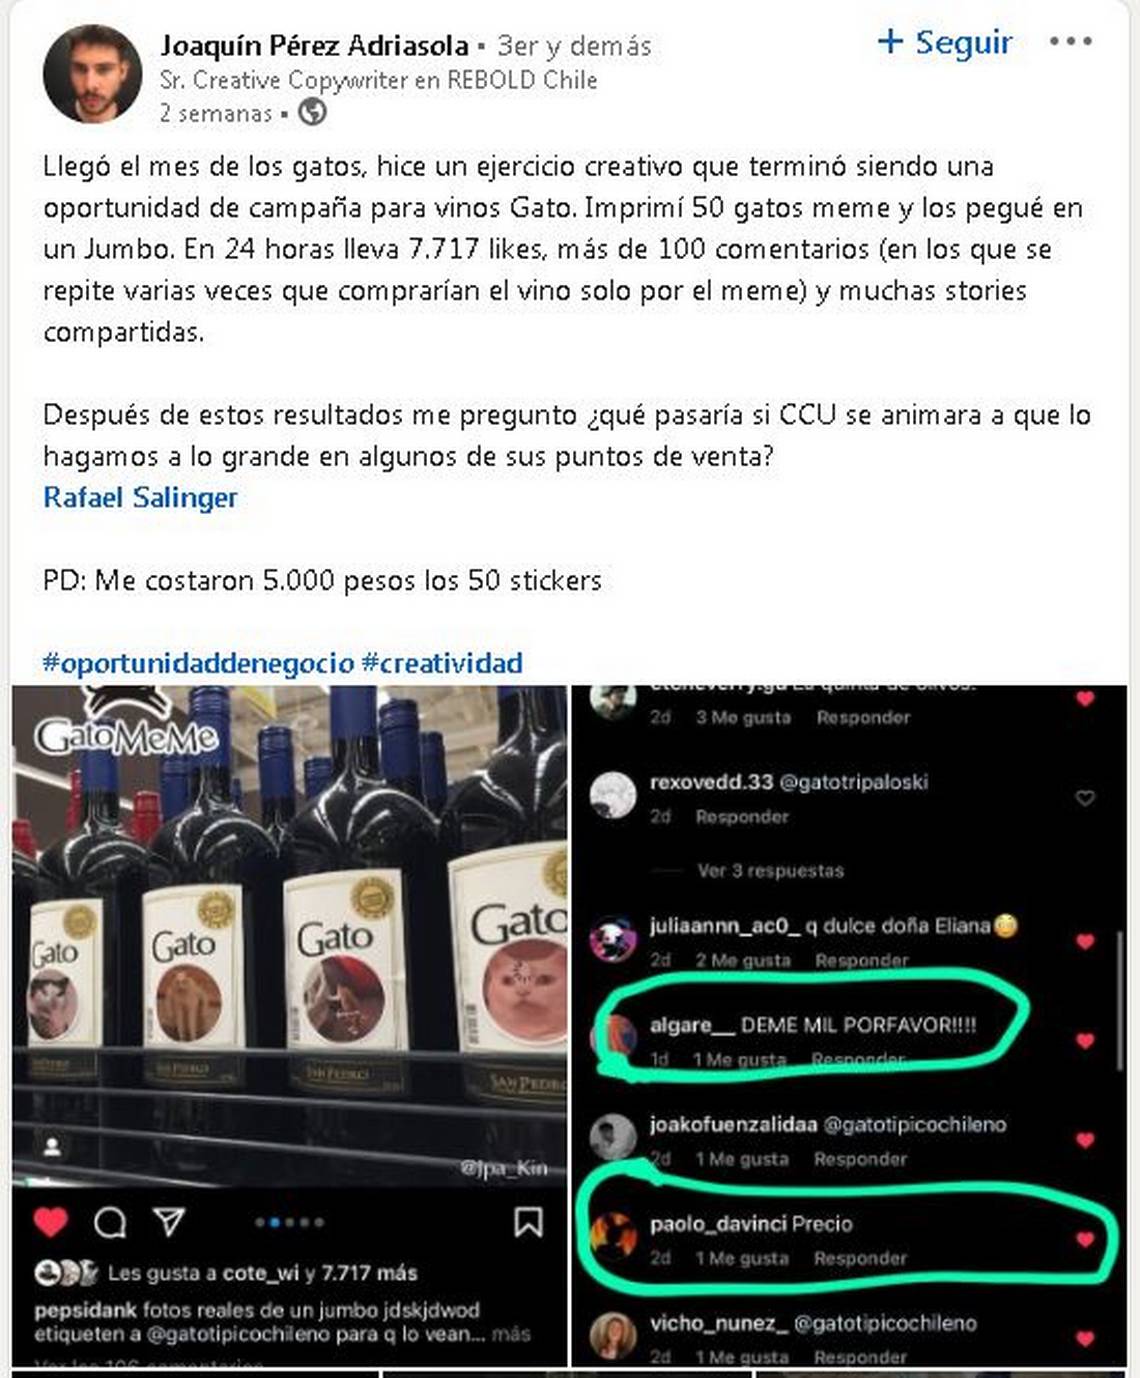Toggle the bookmark save icon

[528, 1221]
